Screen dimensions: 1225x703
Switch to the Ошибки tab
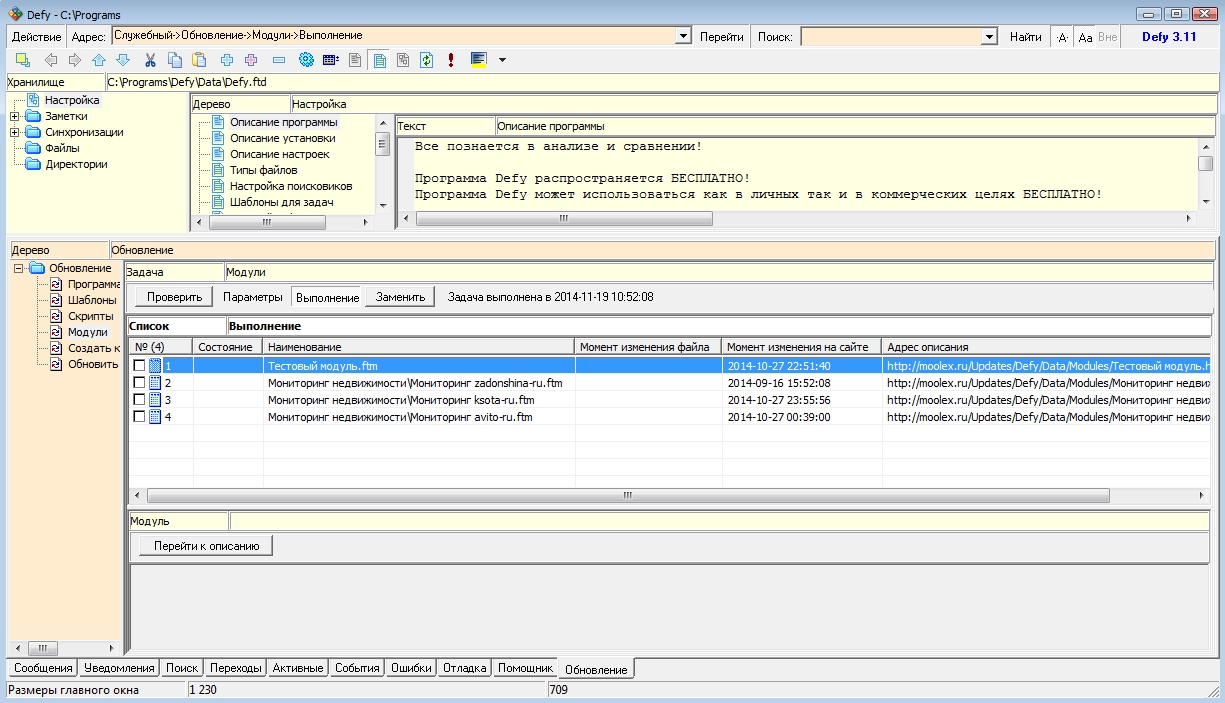click(x=411, y=668)
